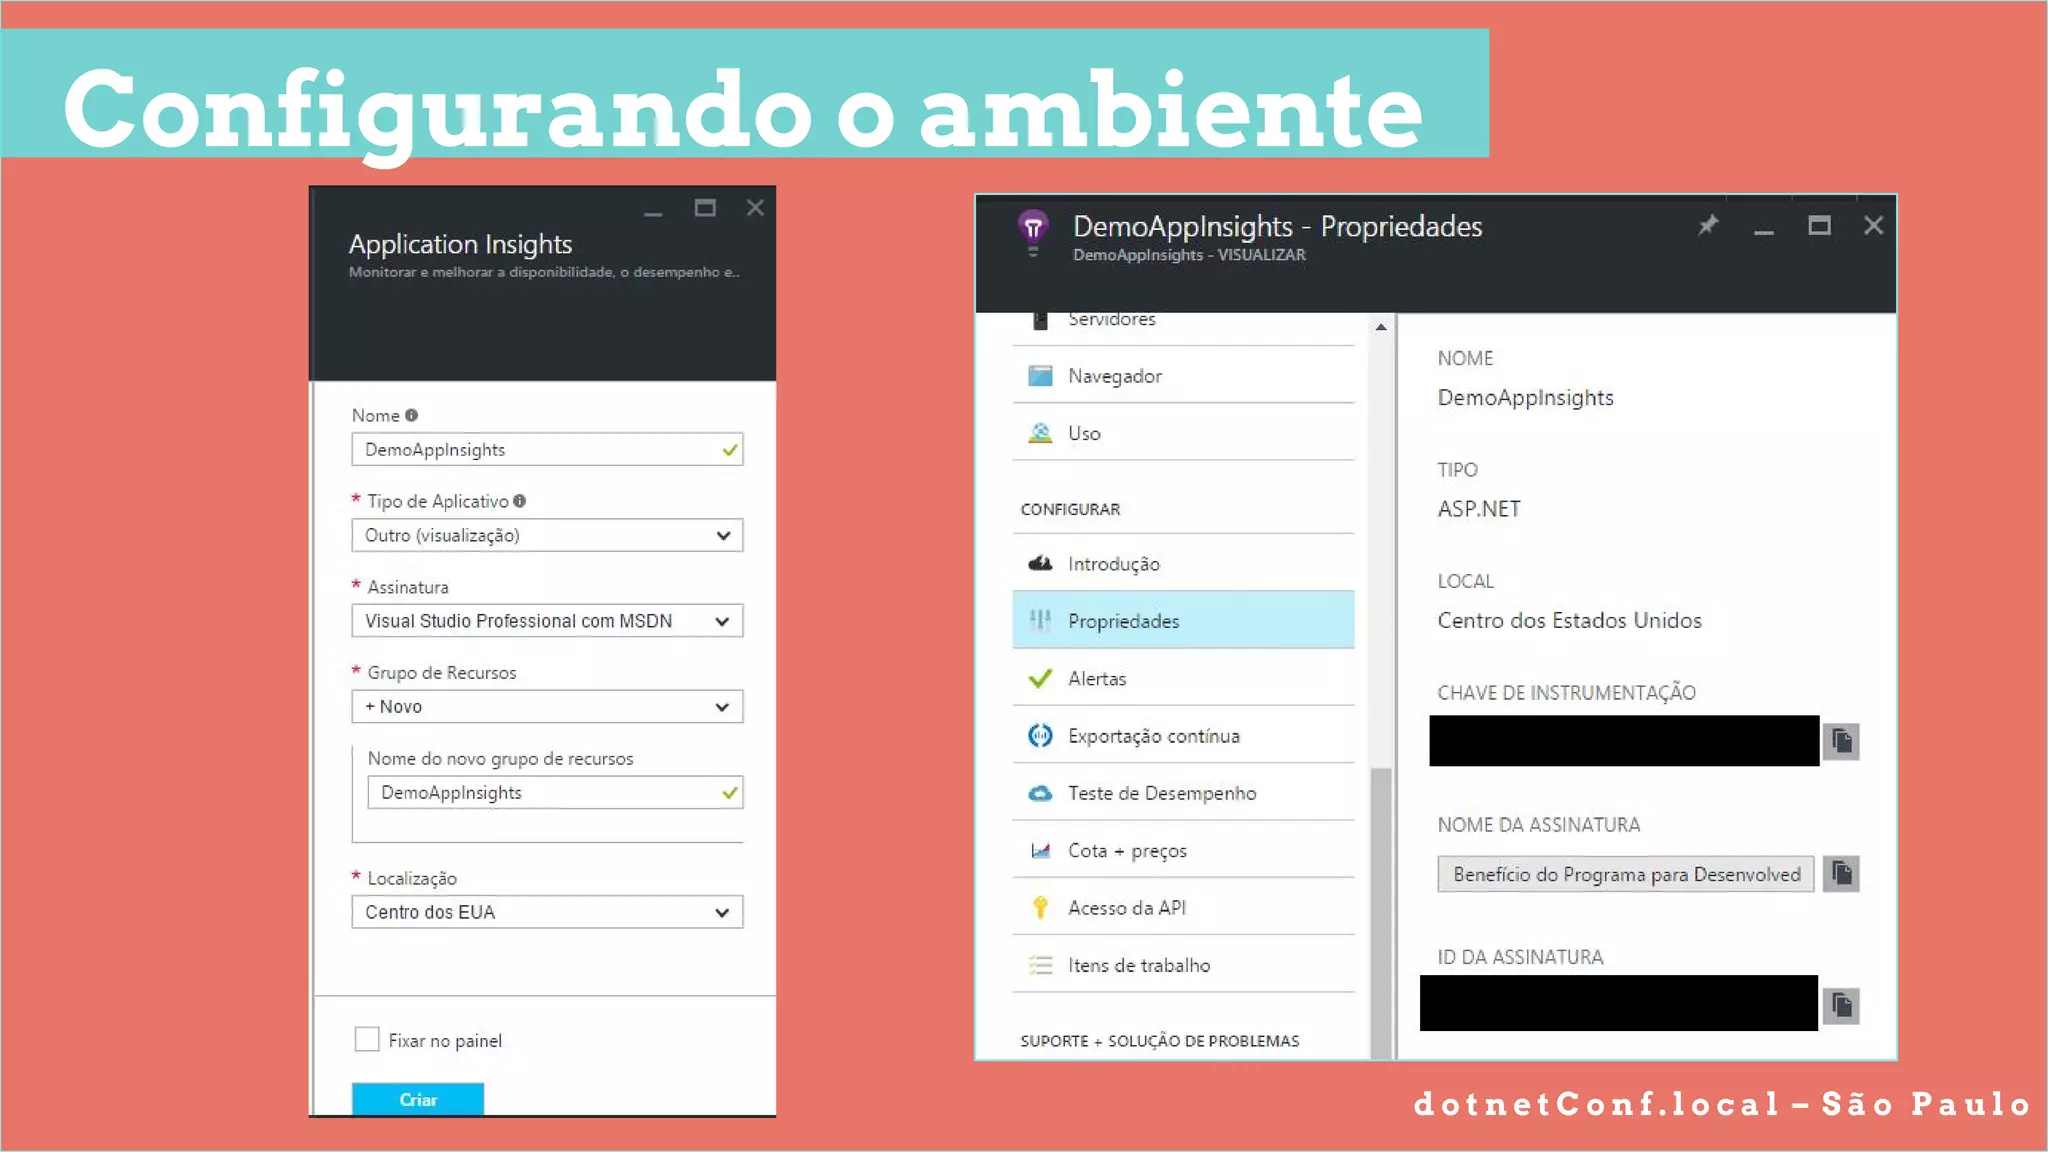Click the Nome do novo grupo de recursos field
The image size is (2048, 1152).
555,792
